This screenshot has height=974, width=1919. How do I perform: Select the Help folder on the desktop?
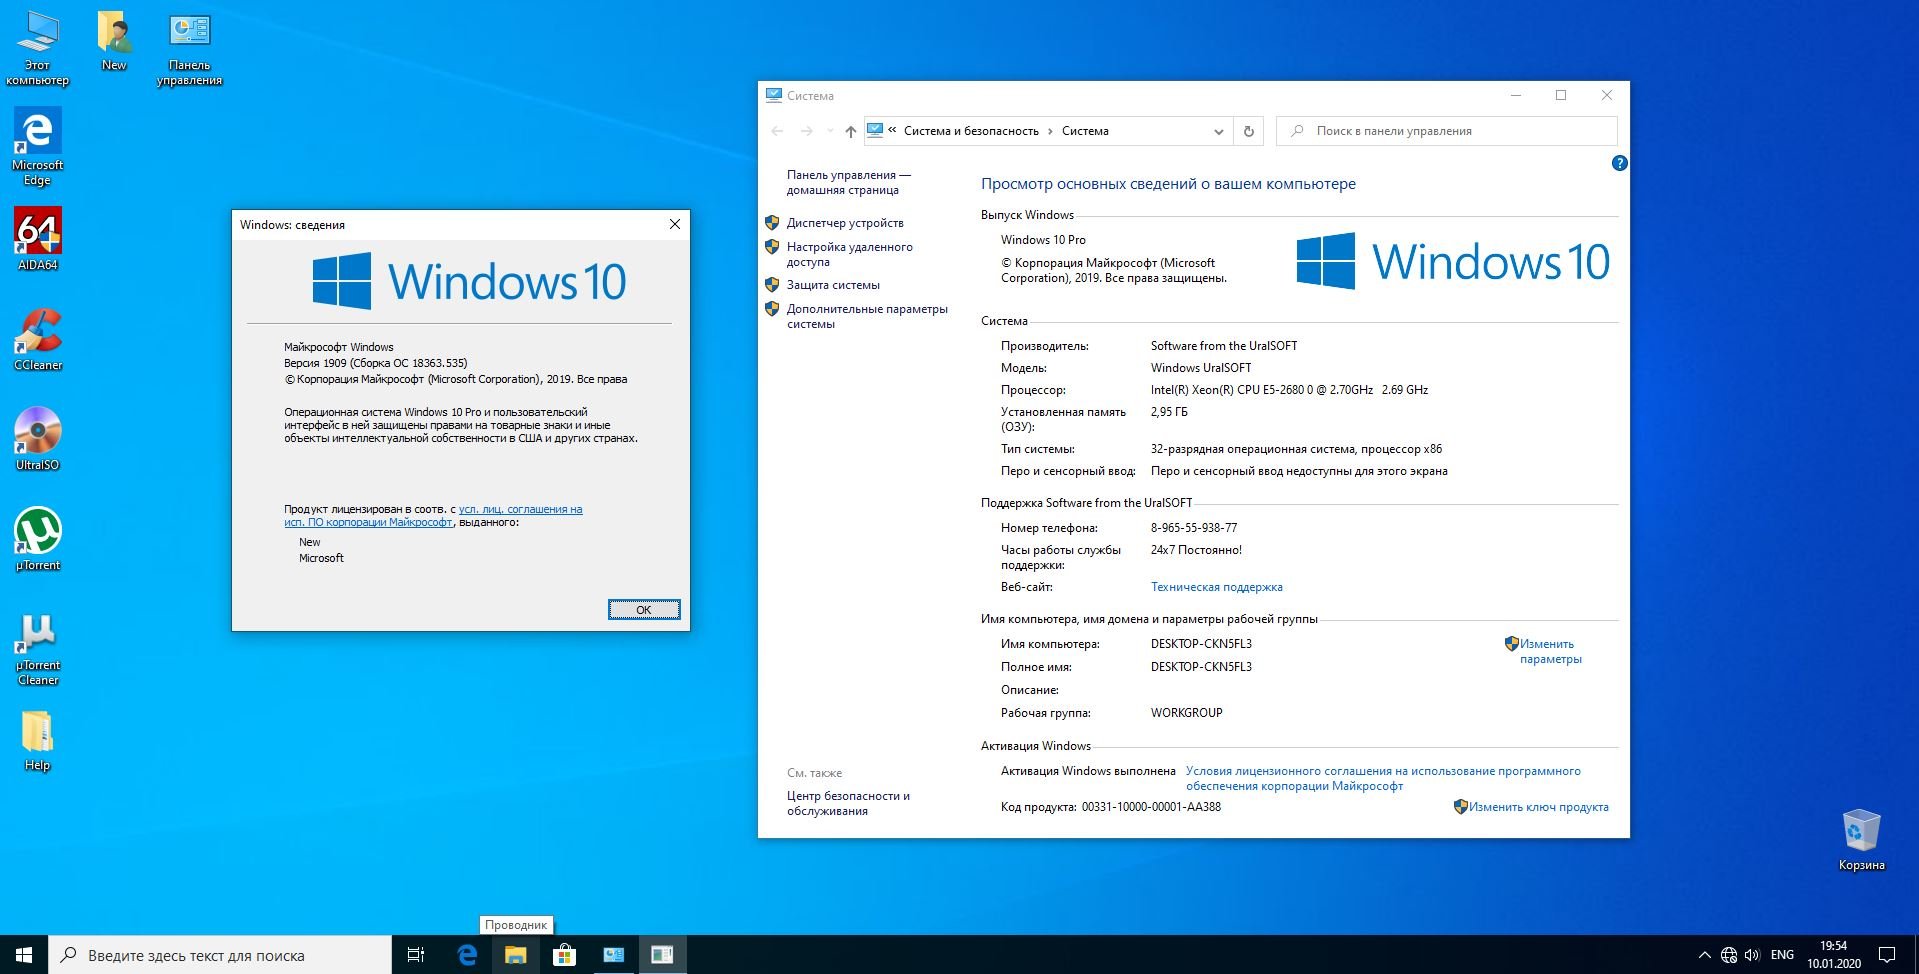pos(37,741)
